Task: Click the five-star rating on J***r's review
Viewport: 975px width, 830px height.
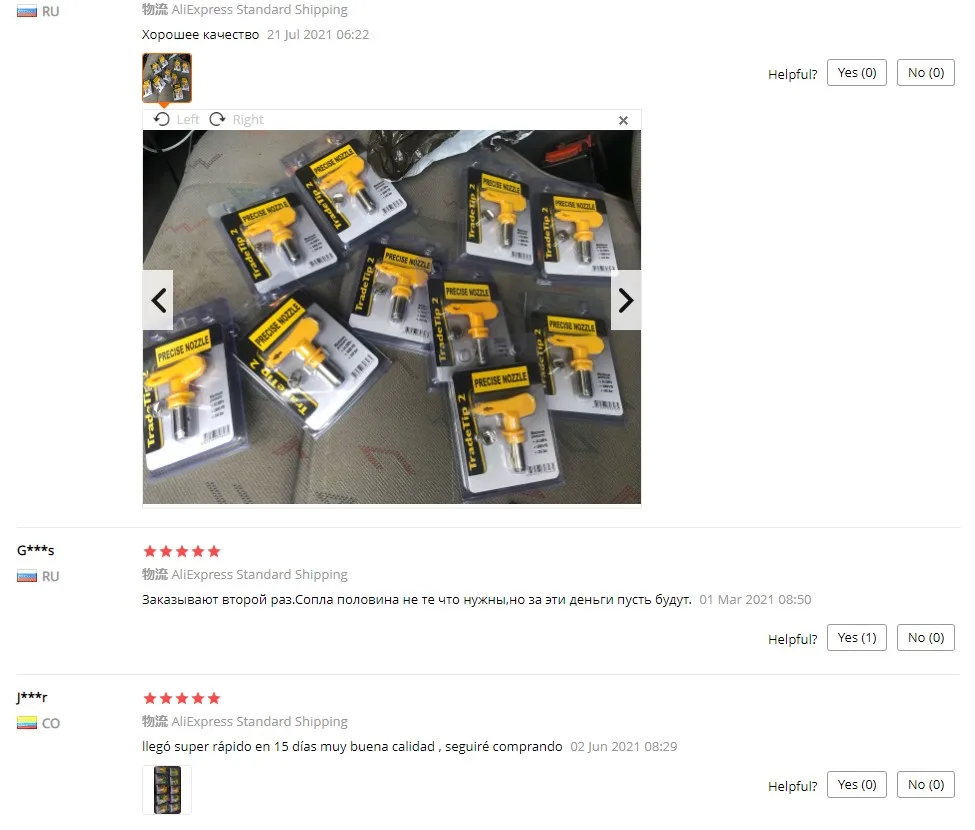Action: pos(182,698)
